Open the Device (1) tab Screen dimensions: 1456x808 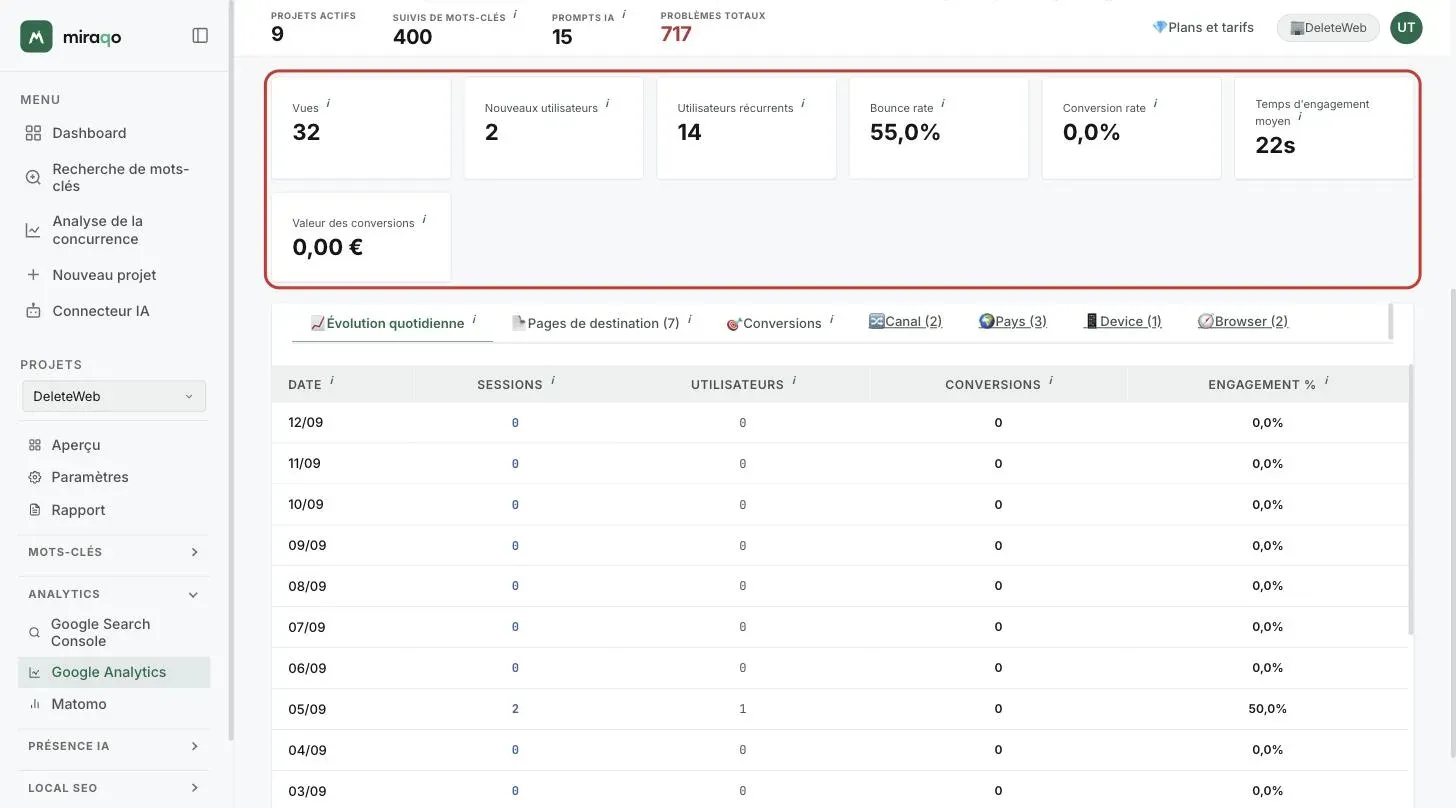(1122, 321)
